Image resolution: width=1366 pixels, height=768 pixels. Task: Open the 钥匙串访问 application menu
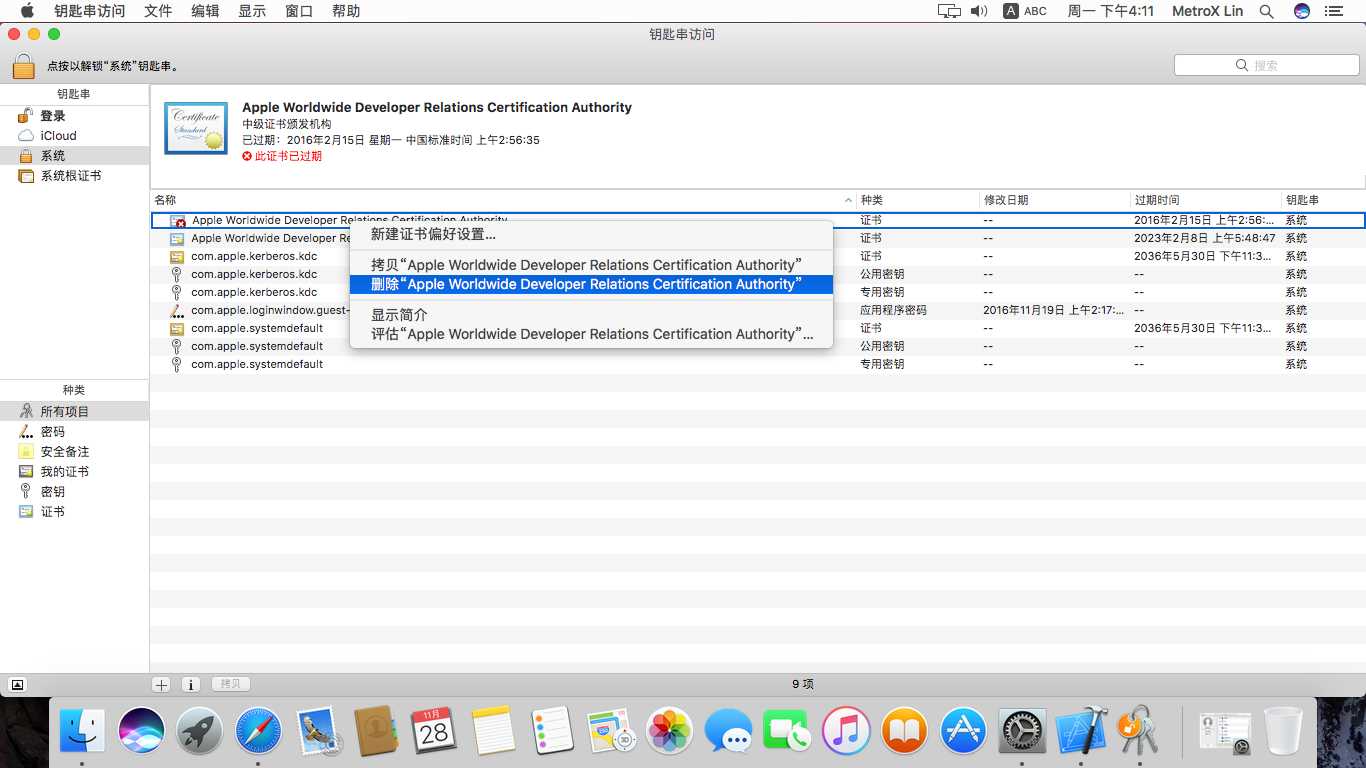90,11
